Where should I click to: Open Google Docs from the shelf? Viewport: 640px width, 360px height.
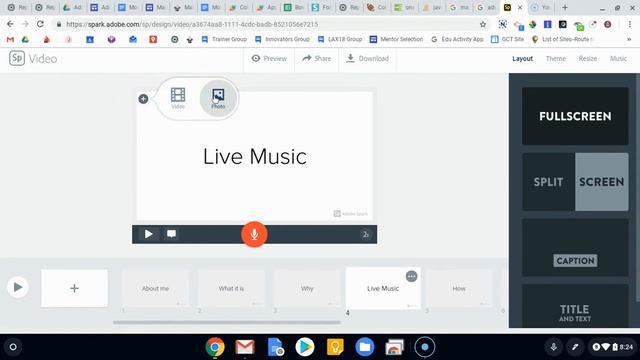click(x=275, y=347)
